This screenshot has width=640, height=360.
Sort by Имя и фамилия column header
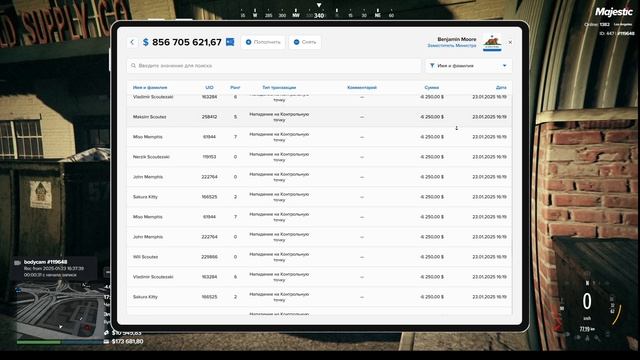[150, 87]
